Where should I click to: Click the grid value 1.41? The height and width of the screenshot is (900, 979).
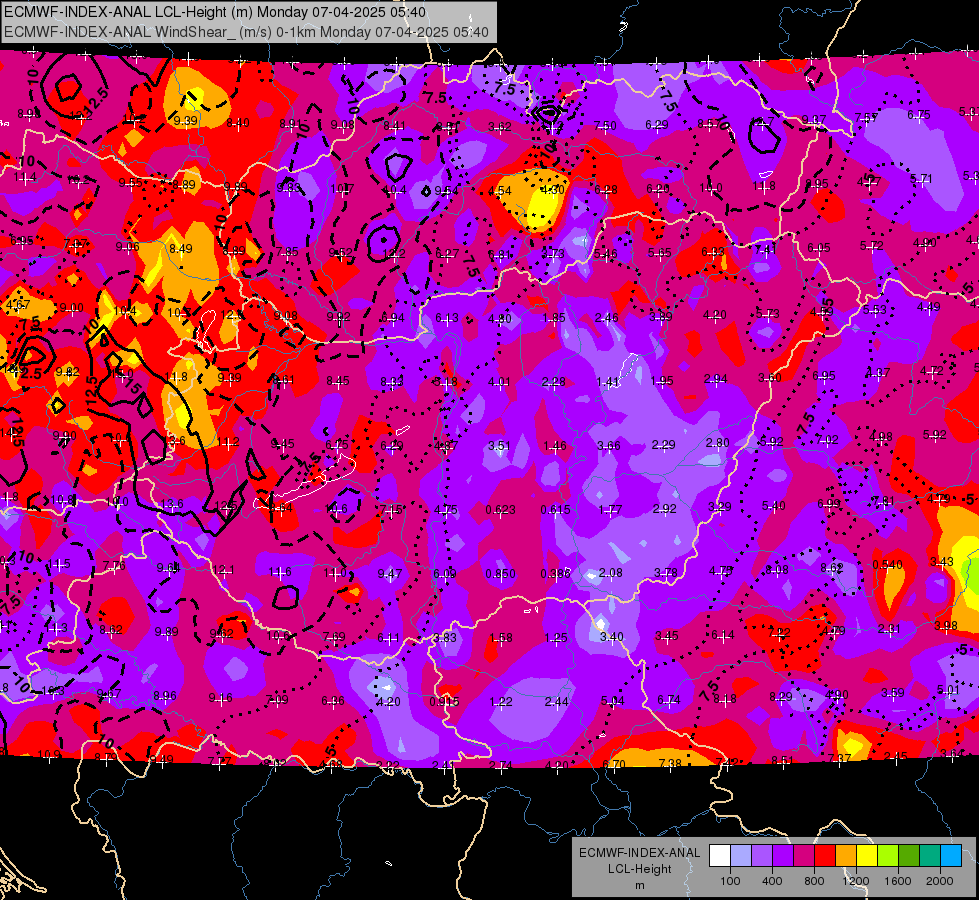pos(608,382)
